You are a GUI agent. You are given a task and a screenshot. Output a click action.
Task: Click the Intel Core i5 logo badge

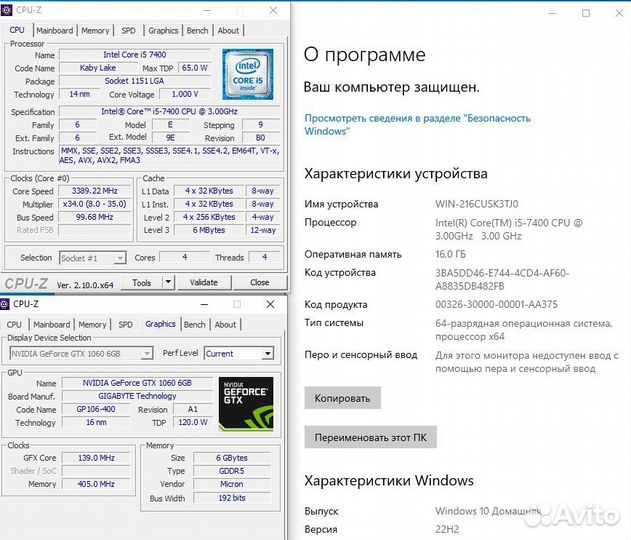pos(248,74)
